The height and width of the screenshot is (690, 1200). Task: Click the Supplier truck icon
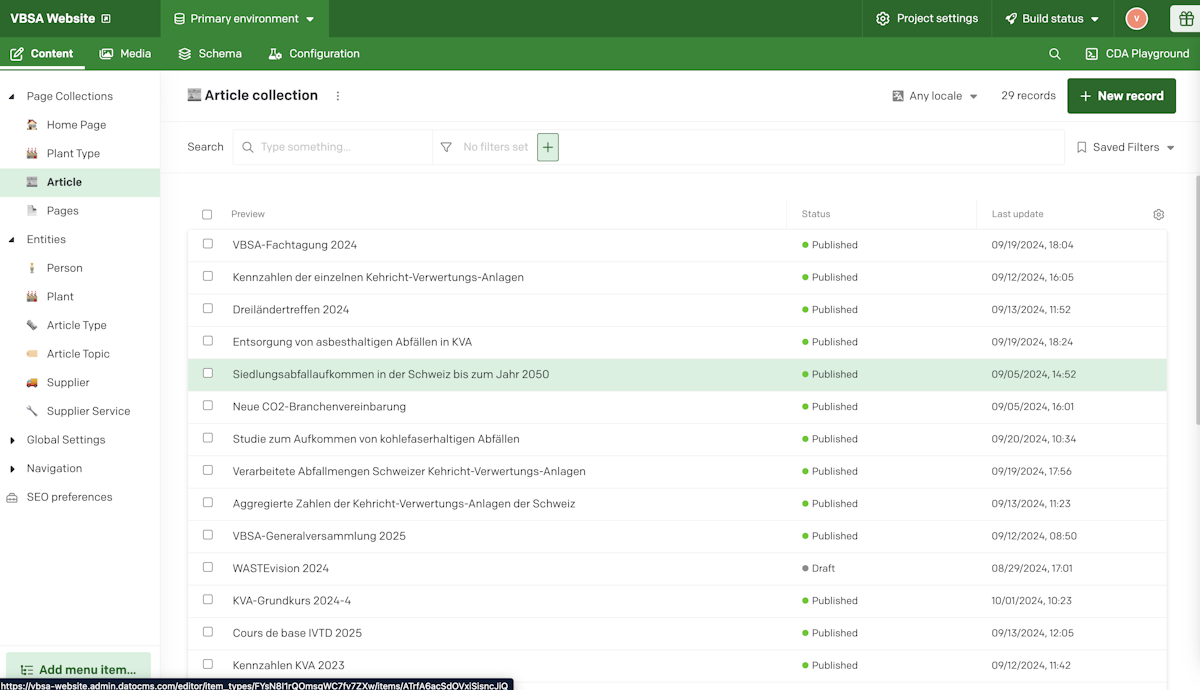32,383
